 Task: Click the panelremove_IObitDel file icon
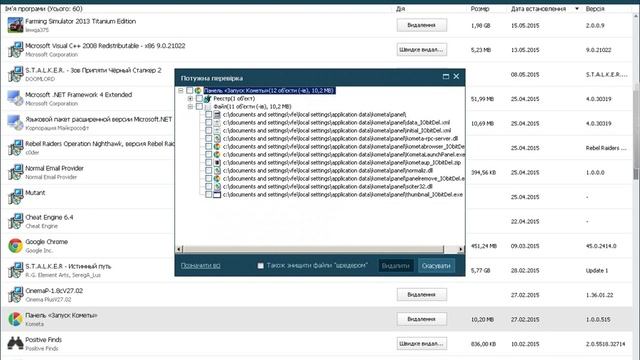pos(217,178)
